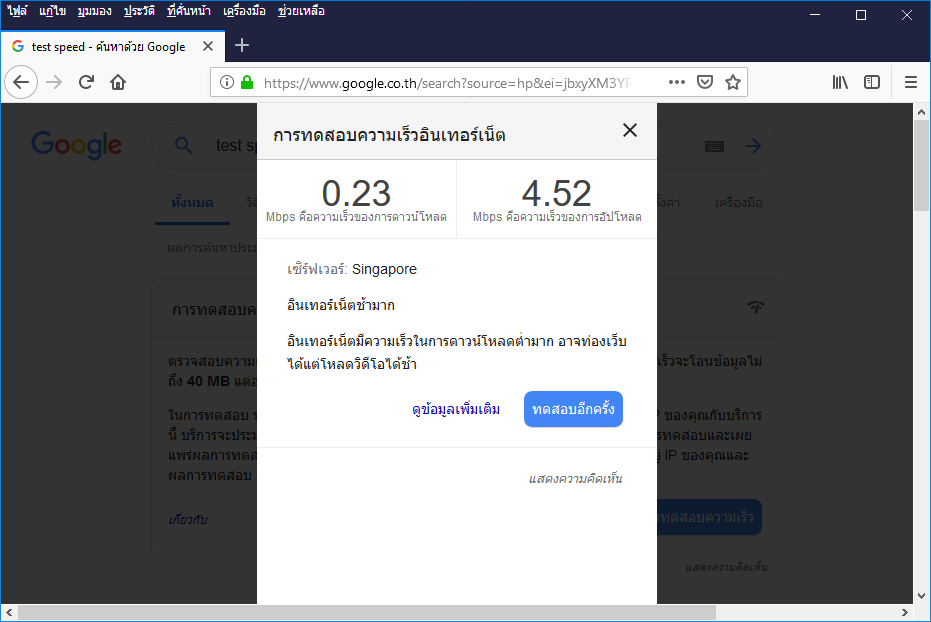
Task: Click the vertical scrollbar thumb
Action: pos(922,165)
